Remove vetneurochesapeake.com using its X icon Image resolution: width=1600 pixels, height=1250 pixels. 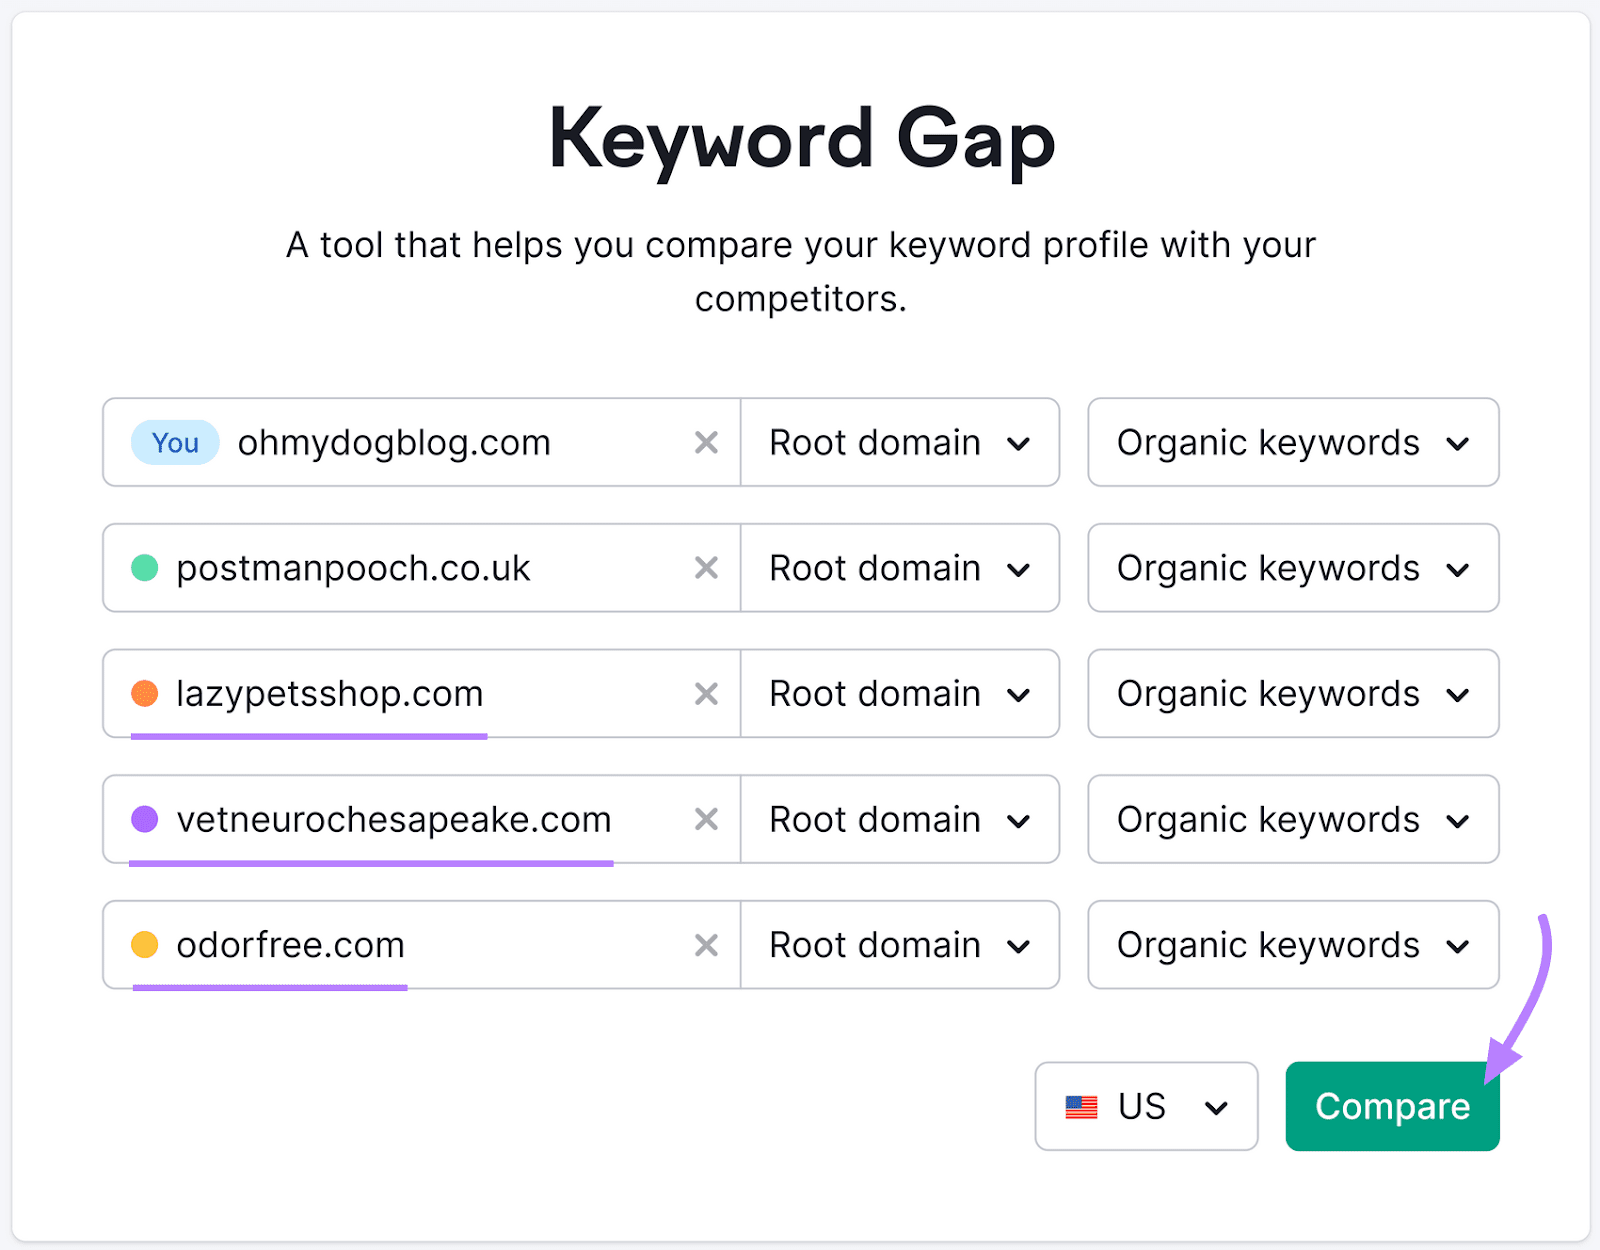tap(706, 820)
